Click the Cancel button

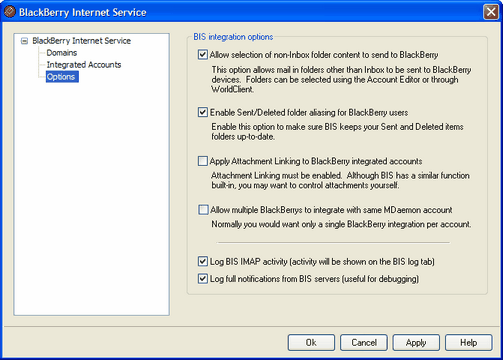tap(364, 343)
